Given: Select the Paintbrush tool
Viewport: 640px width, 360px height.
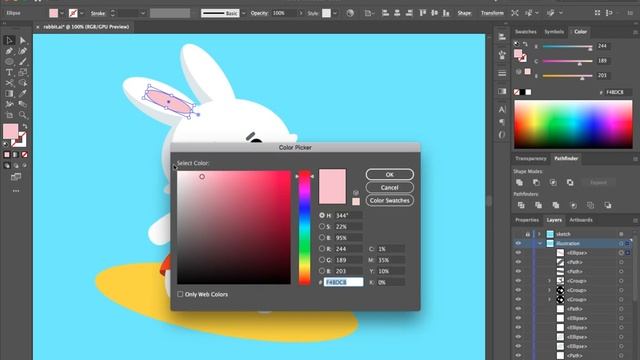Looking at the screenshot, I should point(22,62).
